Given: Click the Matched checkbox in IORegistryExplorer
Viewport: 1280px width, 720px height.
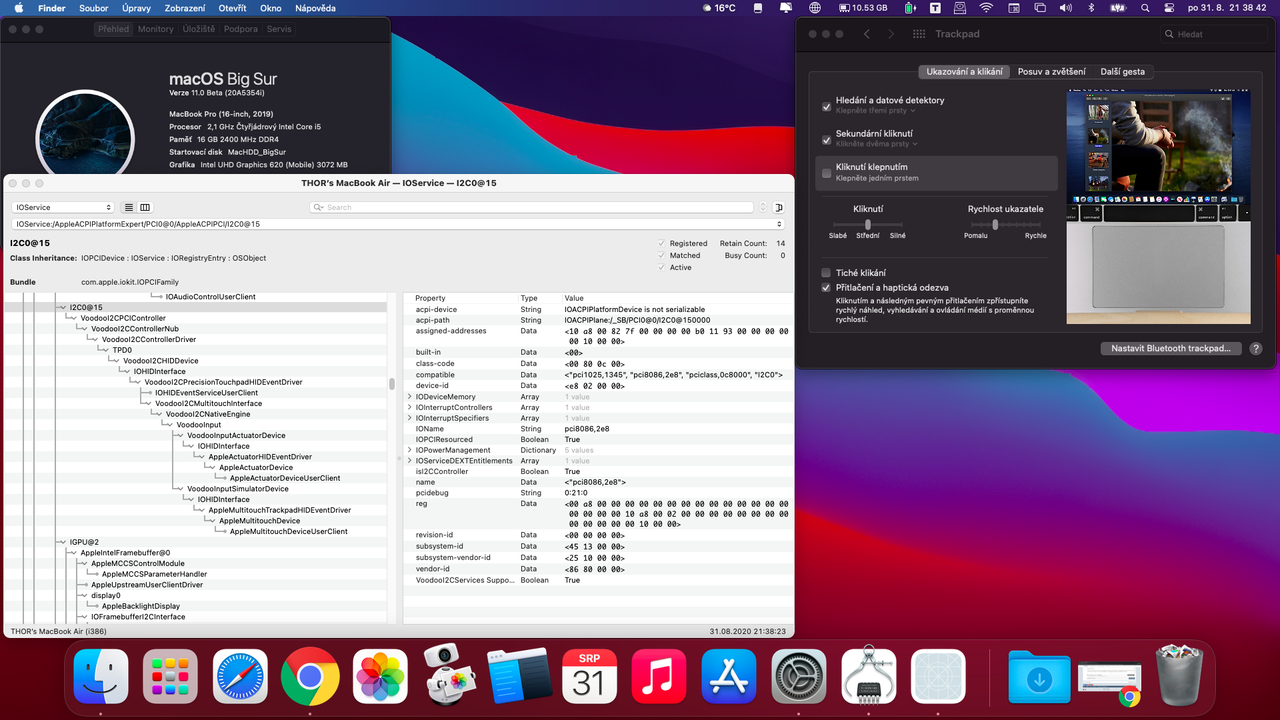Looking at the screenshot, I should 661,255.
